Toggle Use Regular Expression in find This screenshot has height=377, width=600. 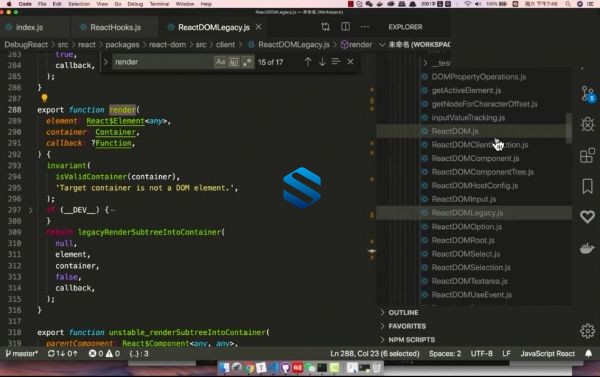pos(247,62)
